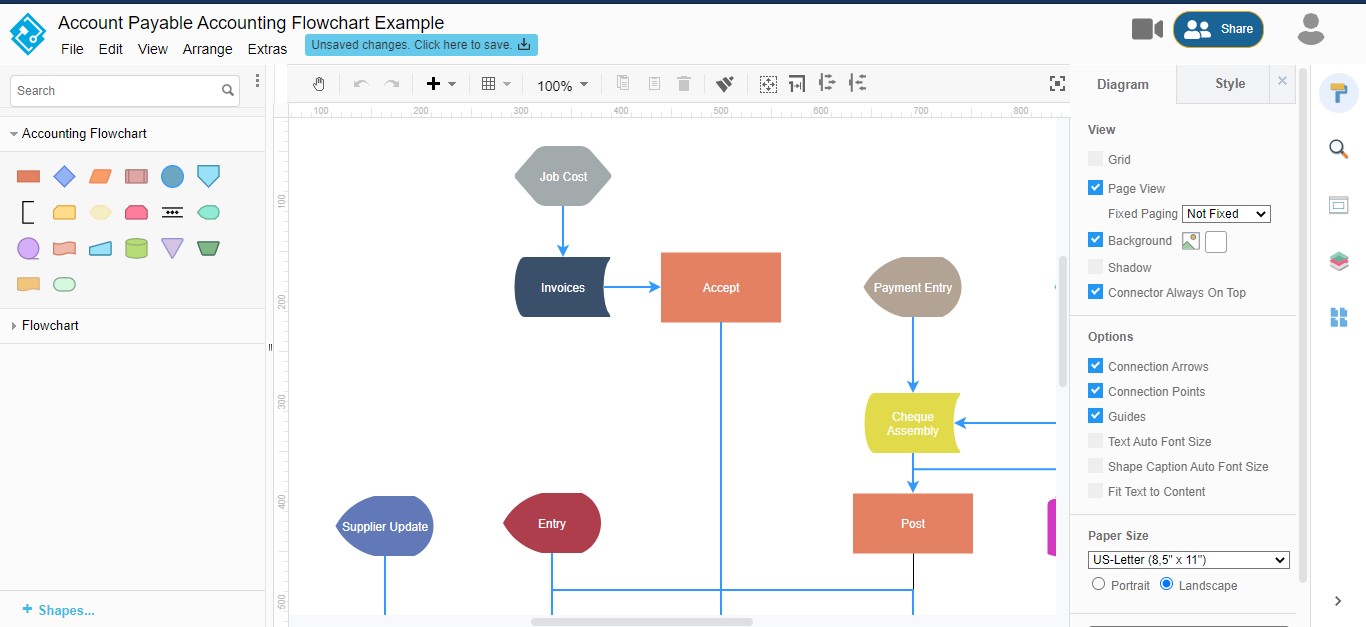
Task: Select the Portrait orientation radio button
Action: coord(1098,585)
